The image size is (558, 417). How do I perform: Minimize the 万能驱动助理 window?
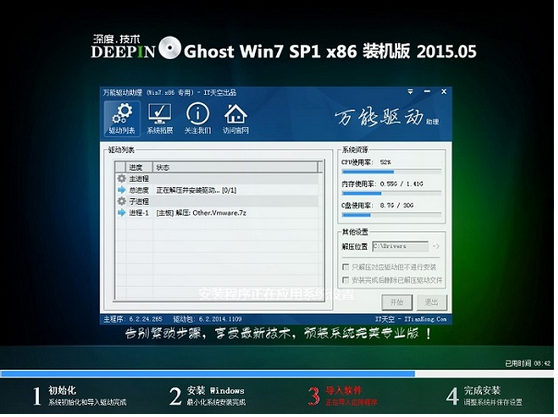click(427, 92)
